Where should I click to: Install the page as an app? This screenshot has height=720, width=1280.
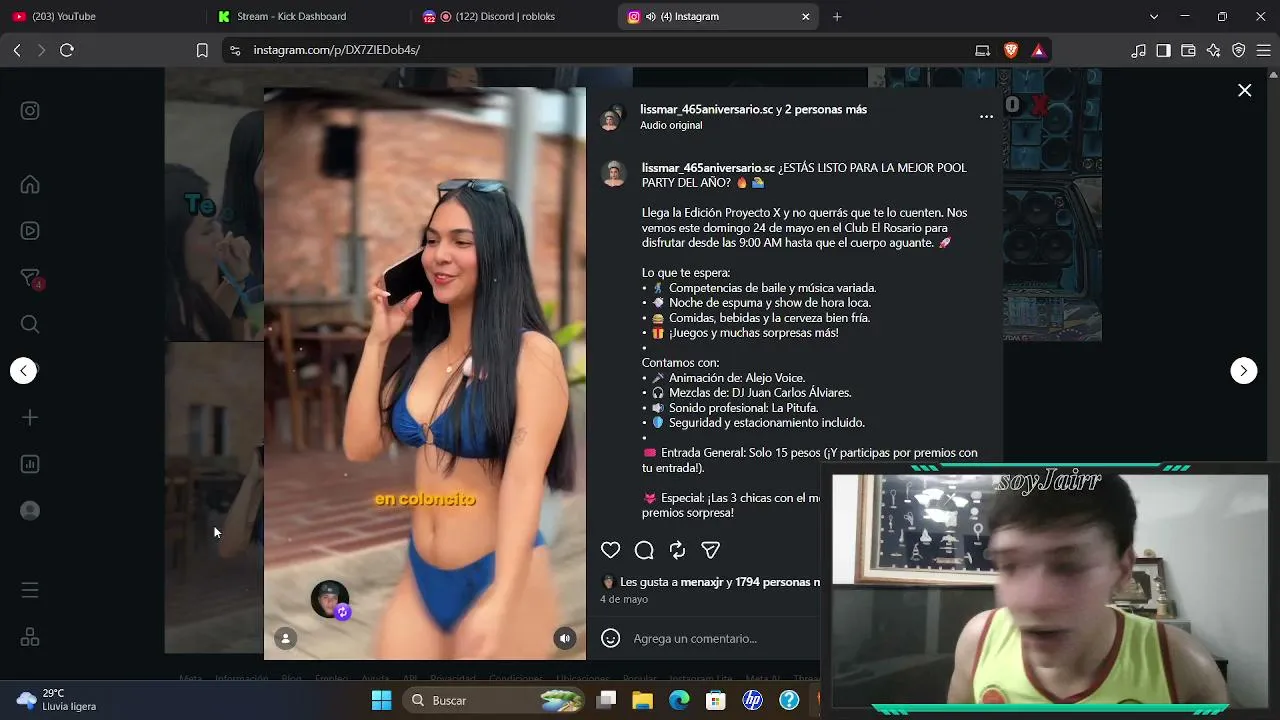point(982,50)
